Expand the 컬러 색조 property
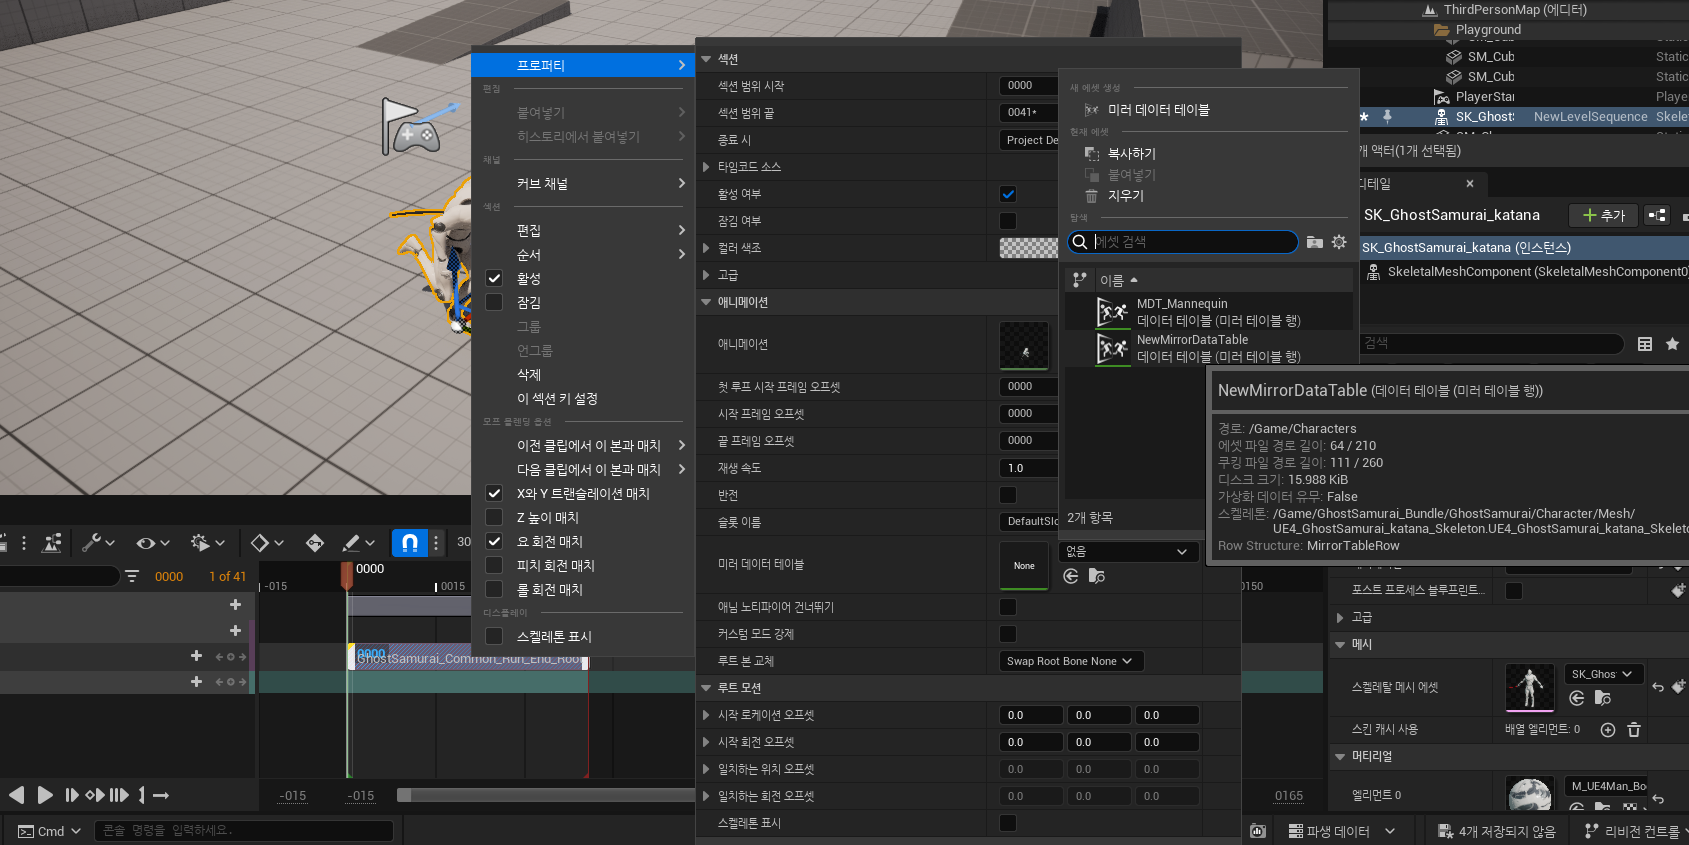The height and width of the screenshot is (845, 1689). pos(706,248)
